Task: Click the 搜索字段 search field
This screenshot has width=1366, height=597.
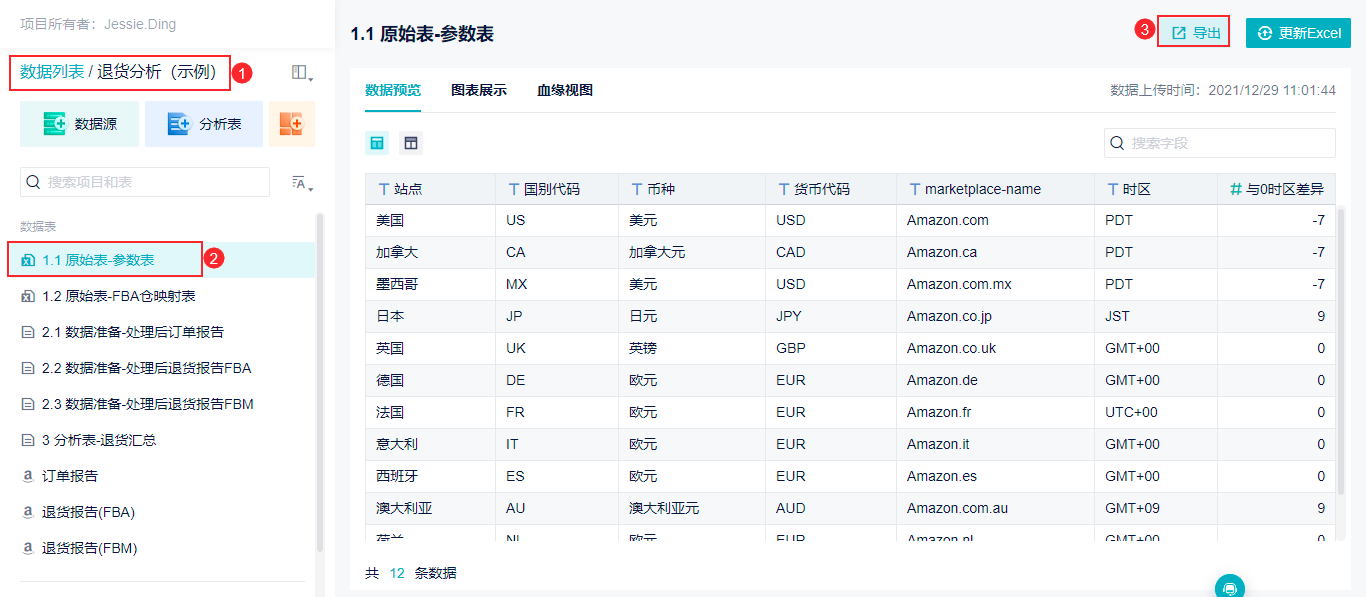Action: coord(1220,143)
